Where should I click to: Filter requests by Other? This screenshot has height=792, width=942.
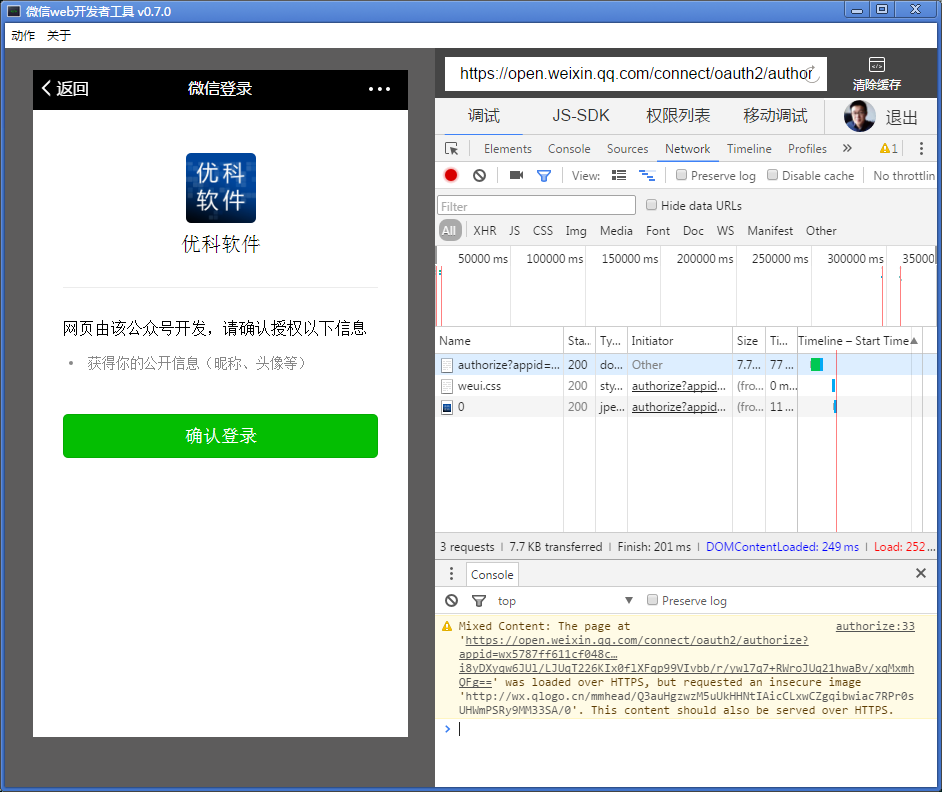(821, 231)
